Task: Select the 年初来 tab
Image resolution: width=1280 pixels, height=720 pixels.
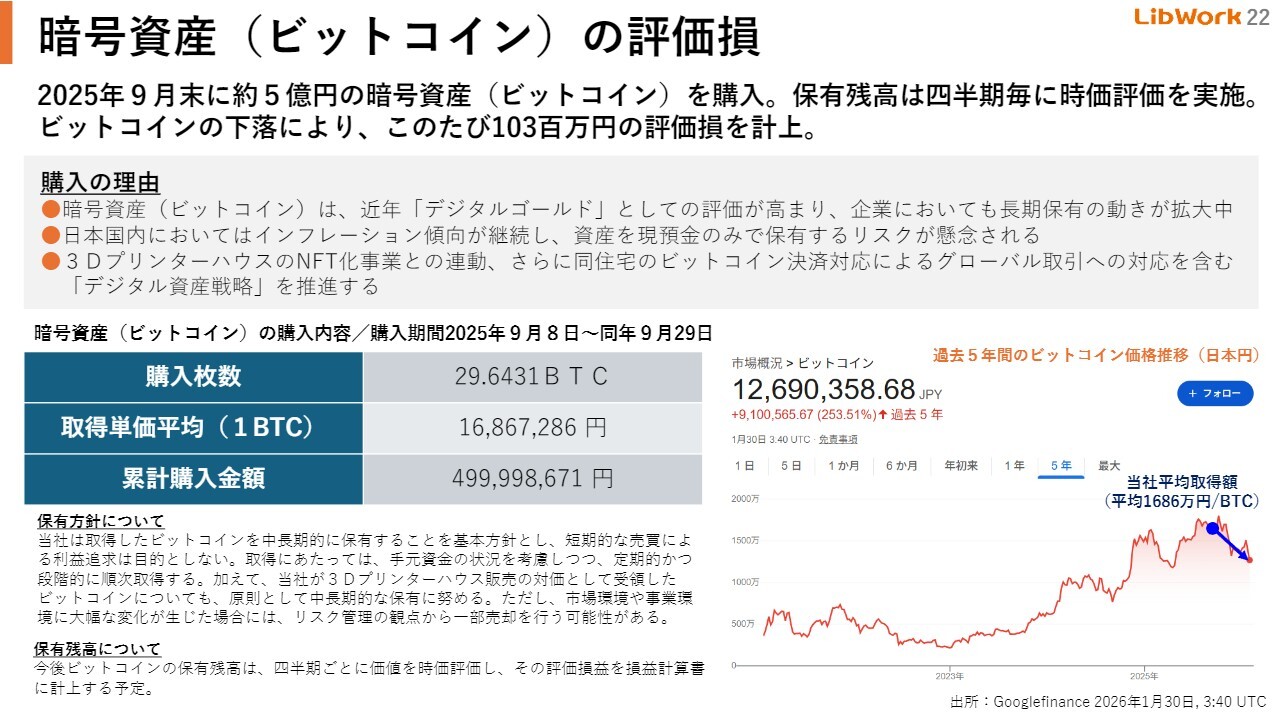Action: pyautogui.click(x=961, y=466)
